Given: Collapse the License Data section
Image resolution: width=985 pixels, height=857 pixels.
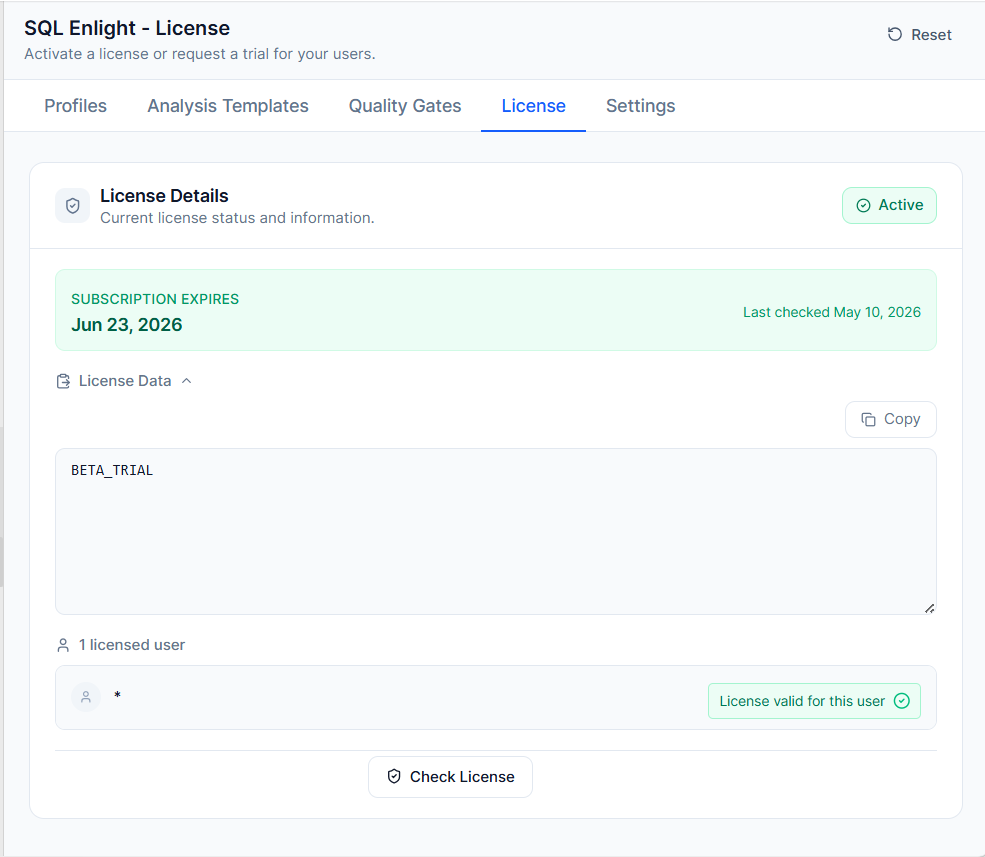Looking at the screenshot, I should 124,381.
